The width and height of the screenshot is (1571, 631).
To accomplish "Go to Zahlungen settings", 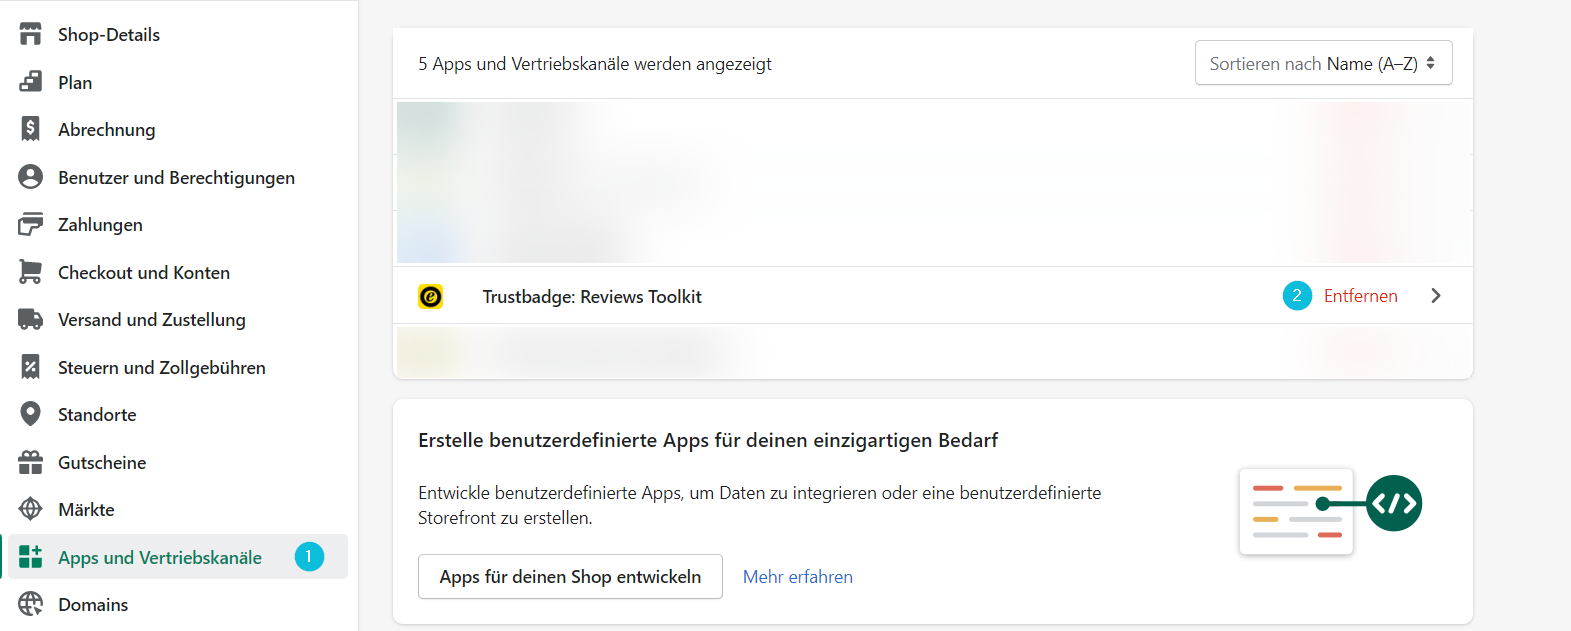I will coord(100,225).
